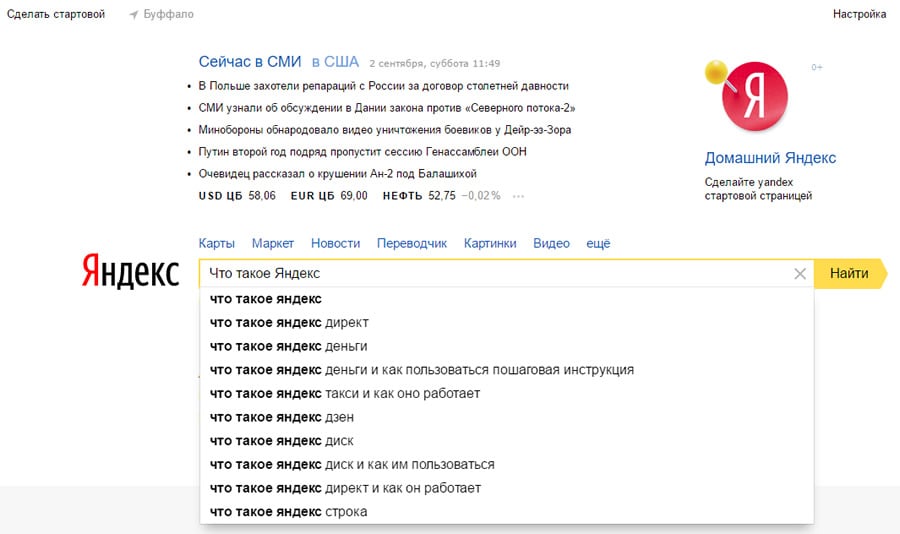Open the news about Северного потока-2

[x=387, y=108]
